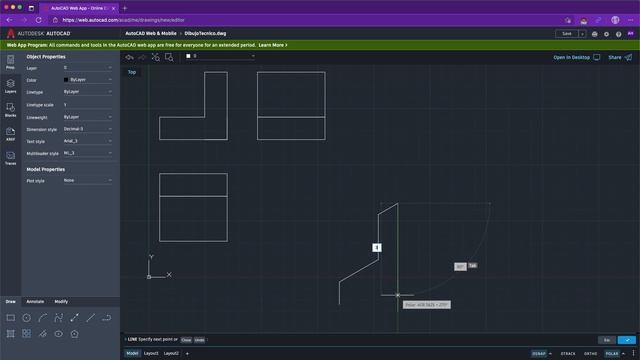Select the Line draw tool
640x360 pixels.
click(91, 318)
